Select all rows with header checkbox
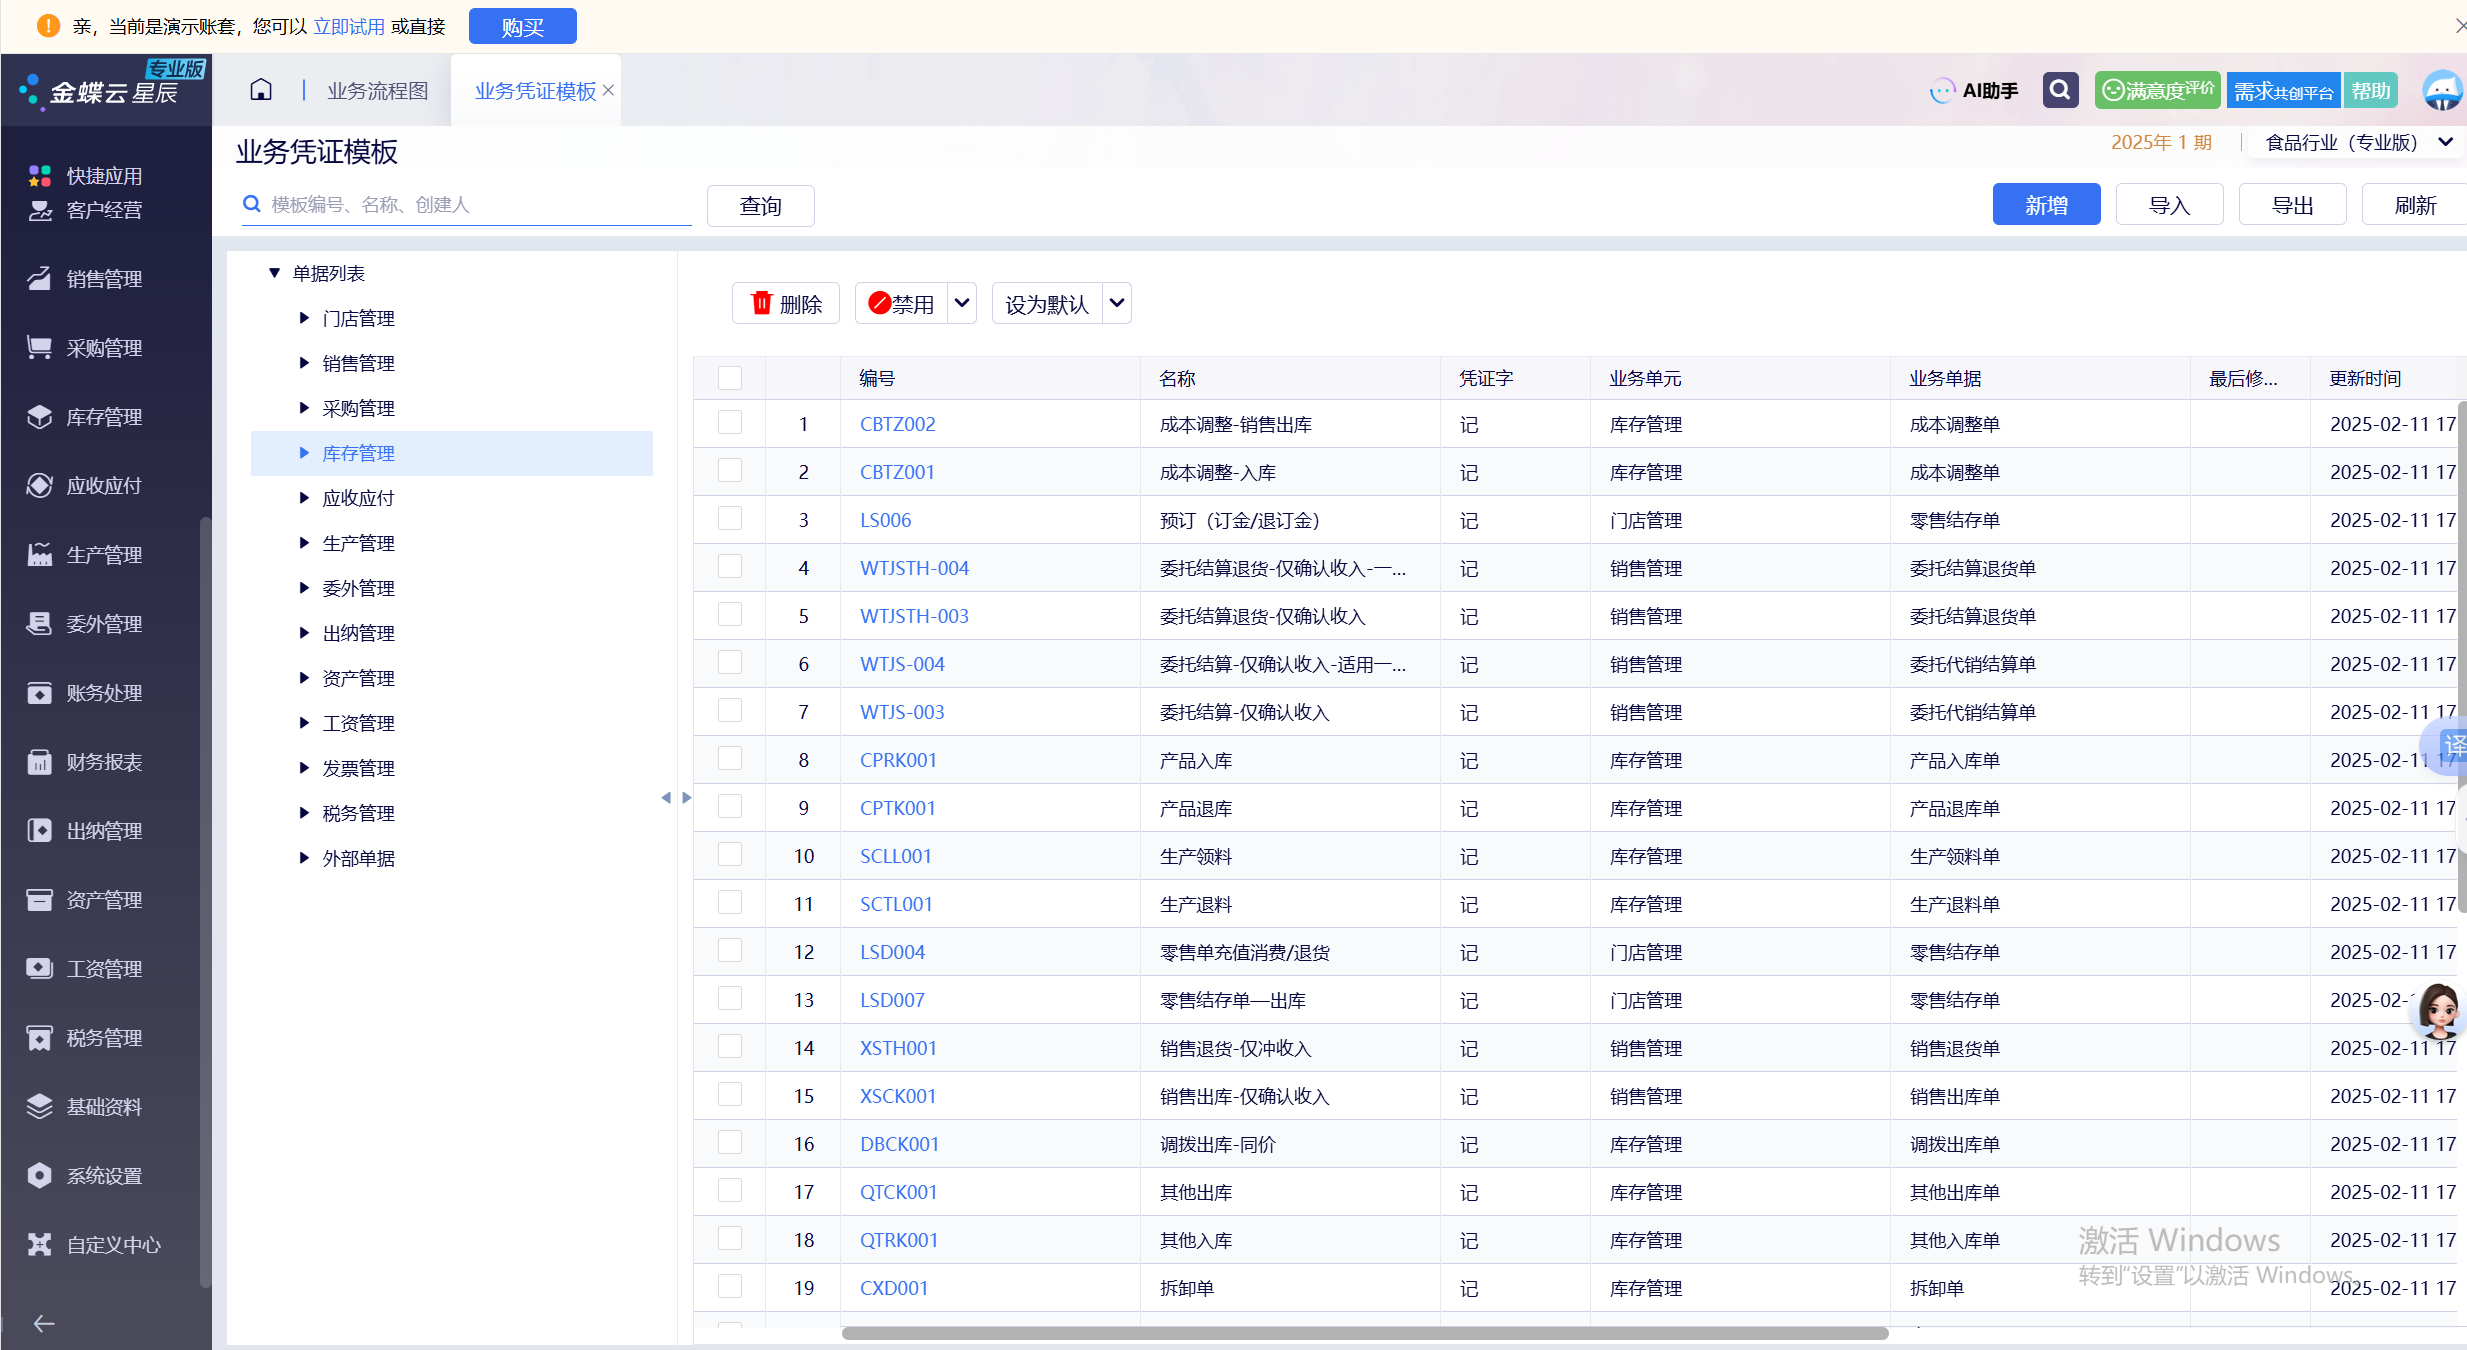The image size is (2467, 1350). pyautogui.click(x=730, y=378)
